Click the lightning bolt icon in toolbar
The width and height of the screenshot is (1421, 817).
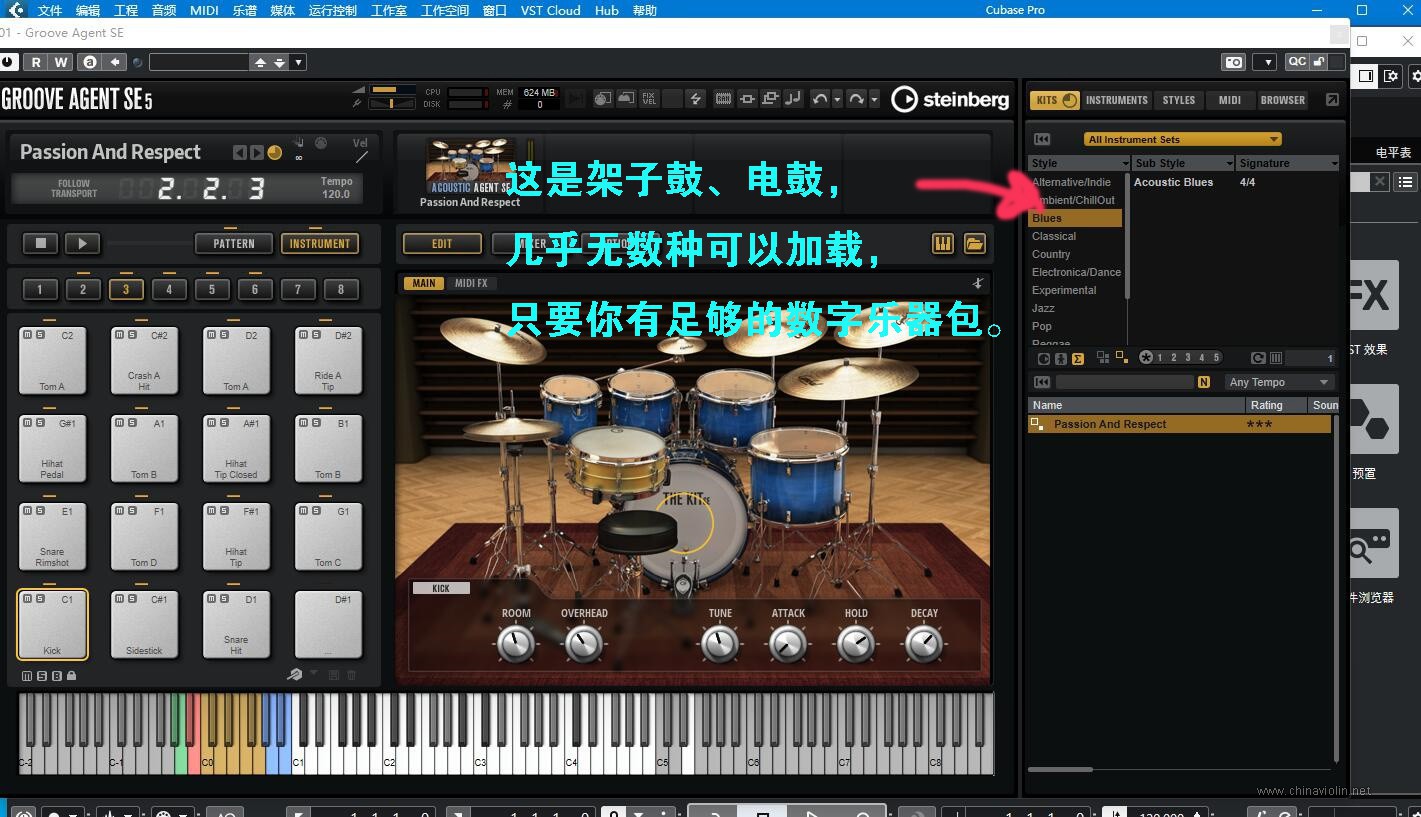[696, 98]
